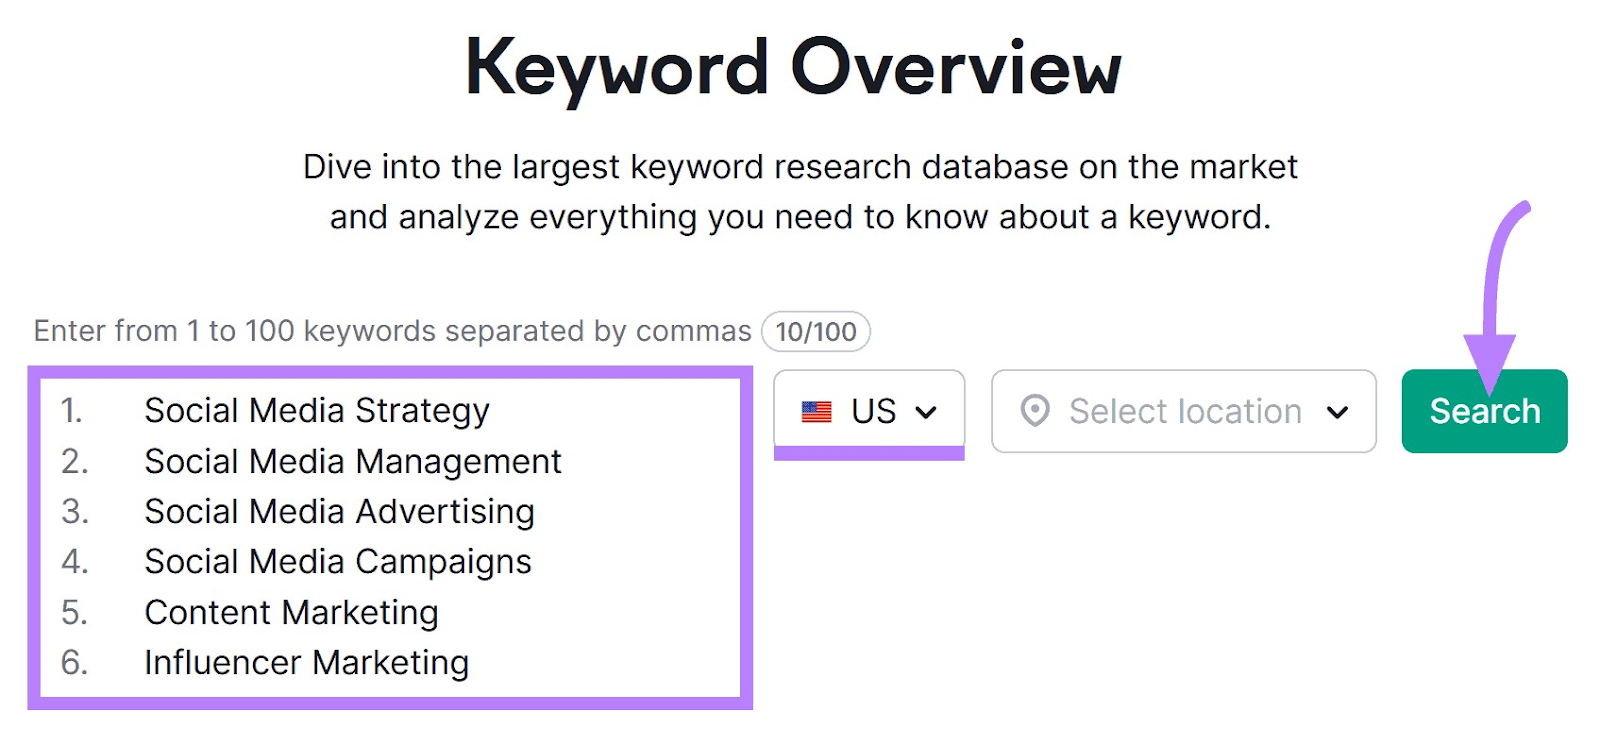Open the US country database dropdown
Image resolution: width=1600 pixels, height=746 pixels.
point(869,411)
